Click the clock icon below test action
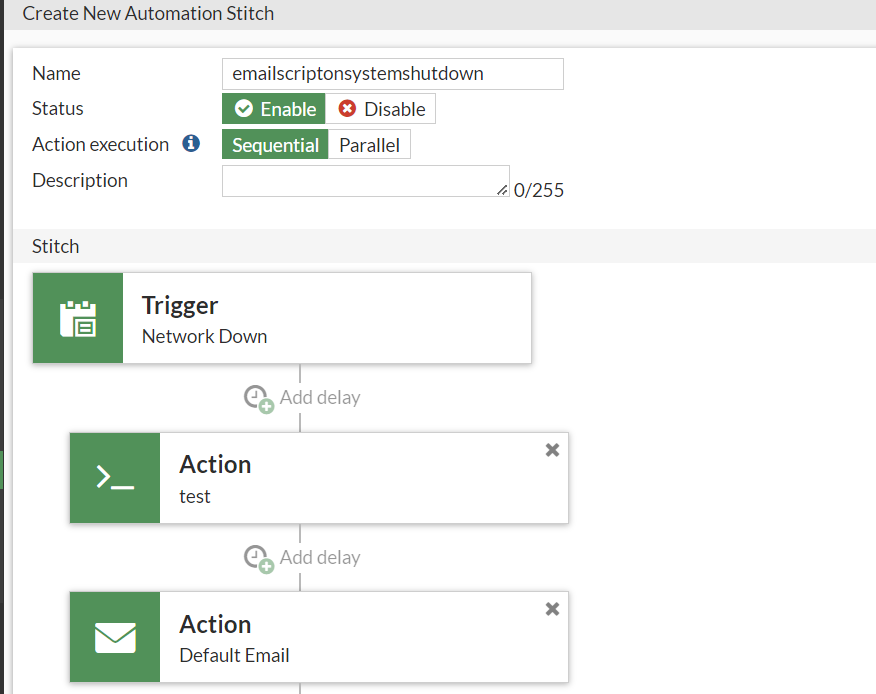876x694 pixels. click(258, 557)
